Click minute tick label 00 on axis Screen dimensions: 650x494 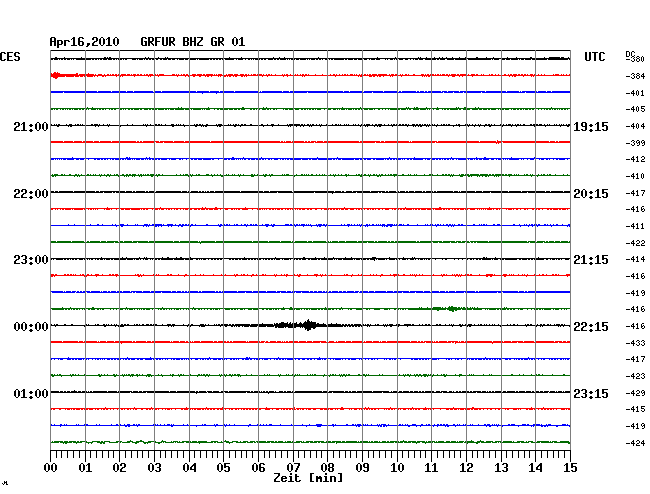51,468
